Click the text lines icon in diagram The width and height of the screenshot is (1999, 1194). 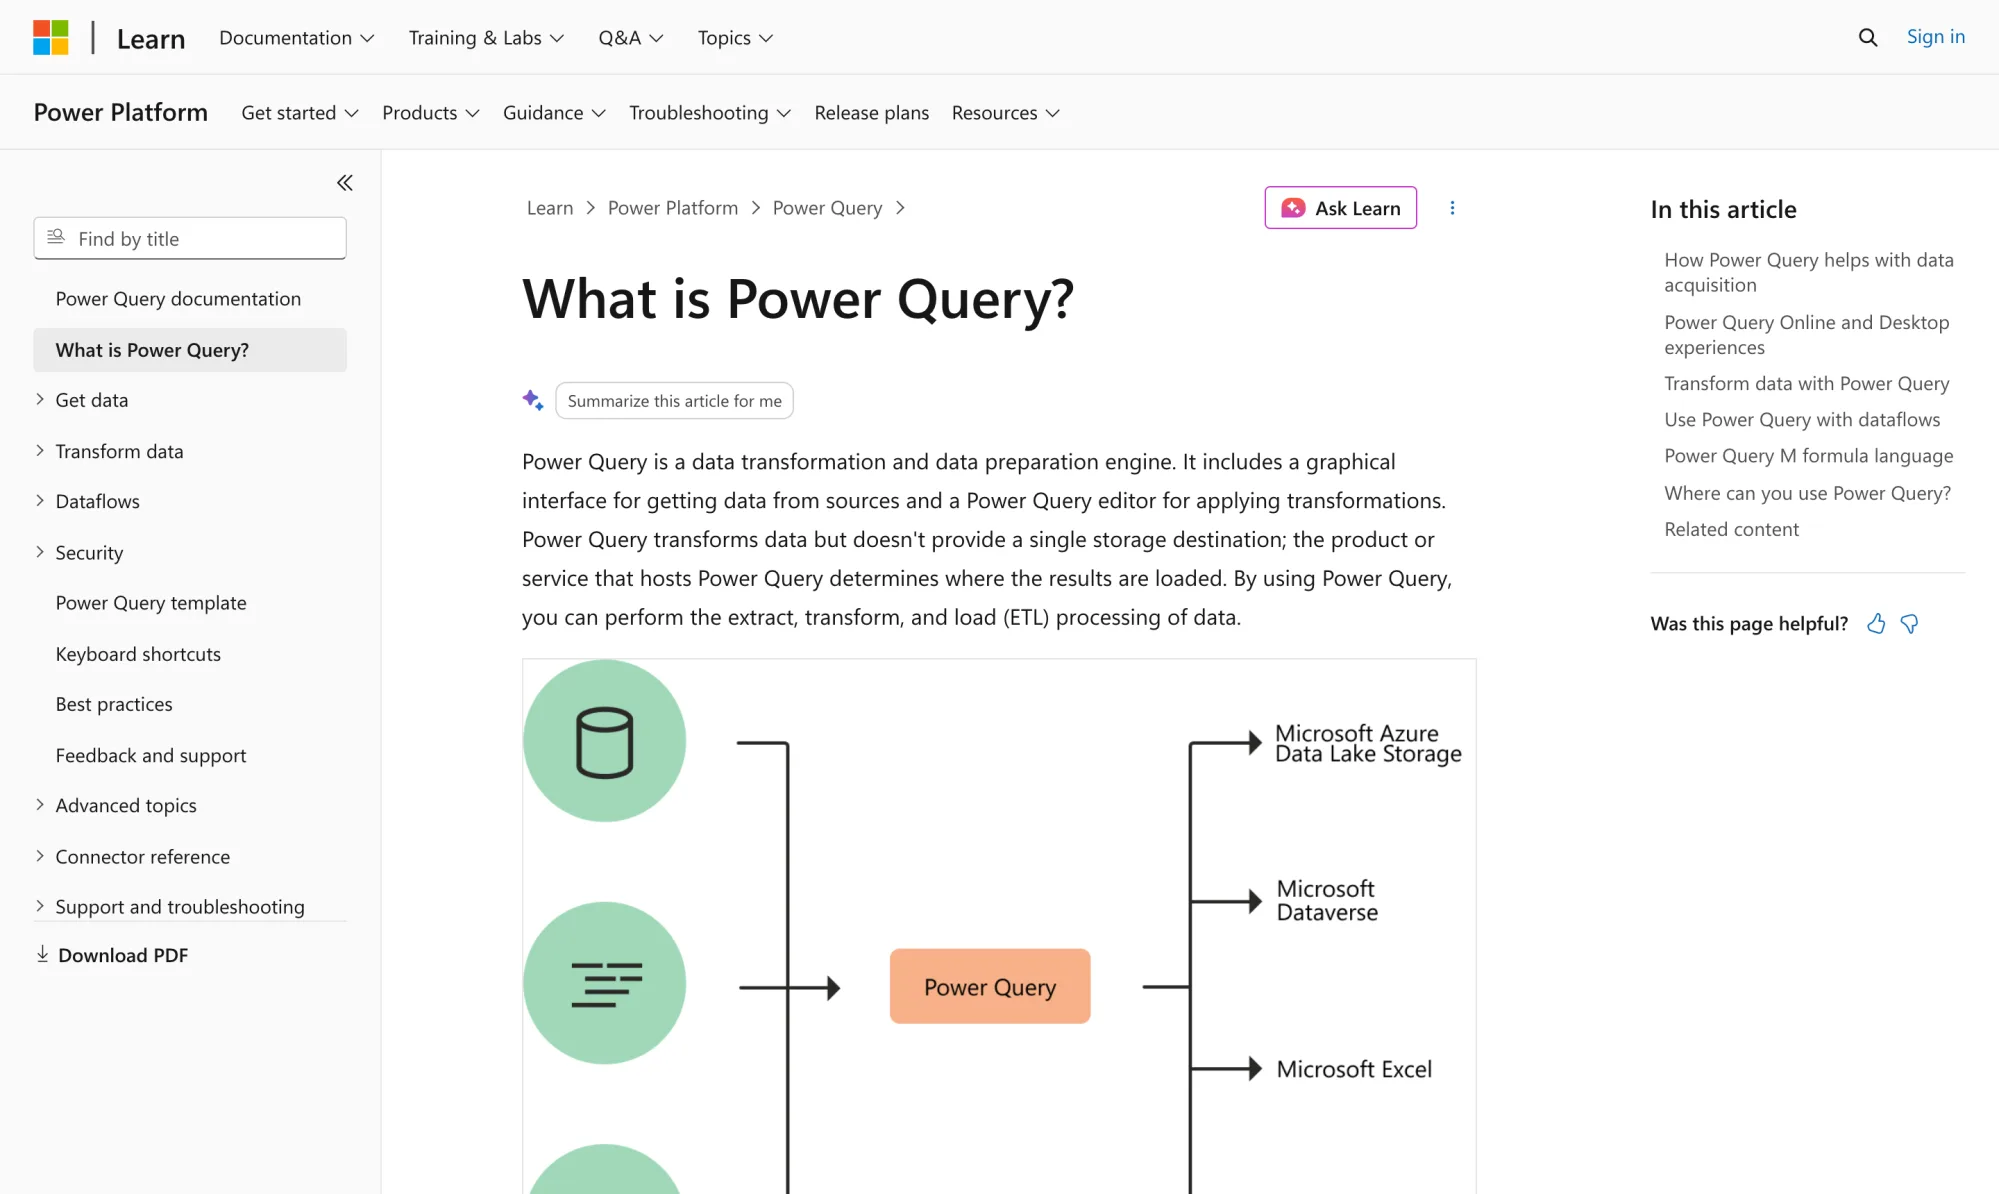tap(606, 984)
